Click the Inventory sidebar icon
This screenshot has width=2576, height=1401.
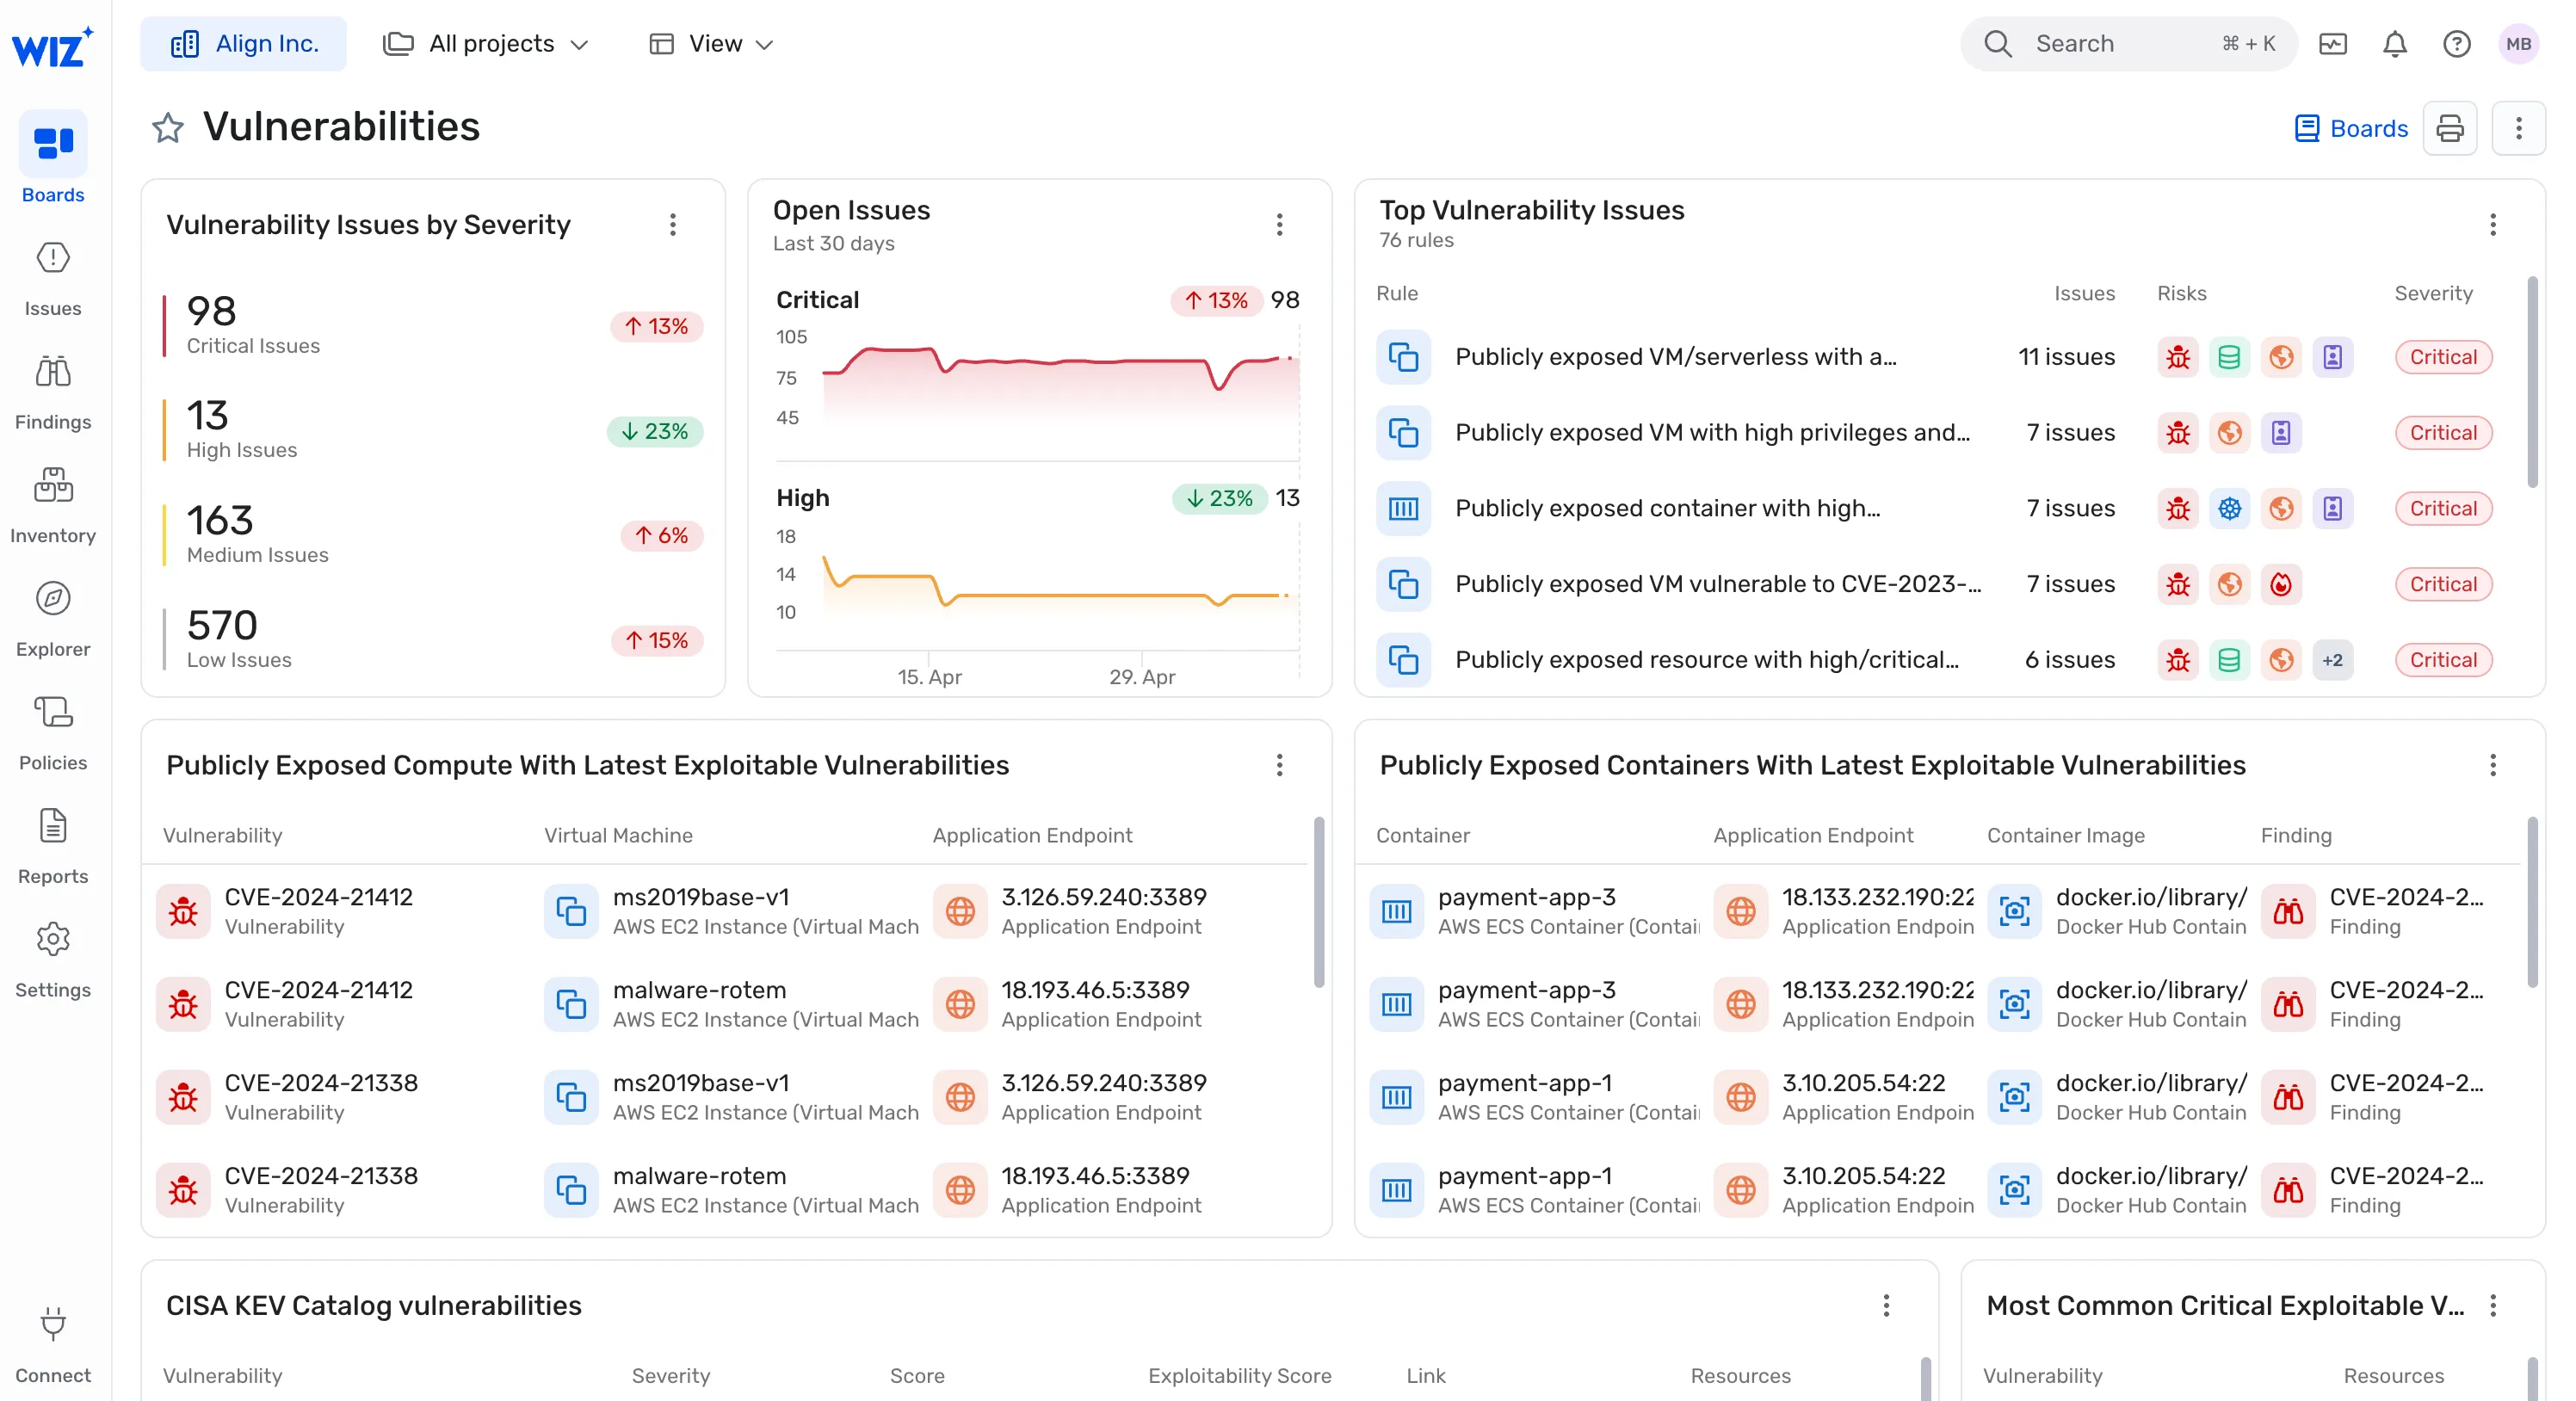pos(53,486)
